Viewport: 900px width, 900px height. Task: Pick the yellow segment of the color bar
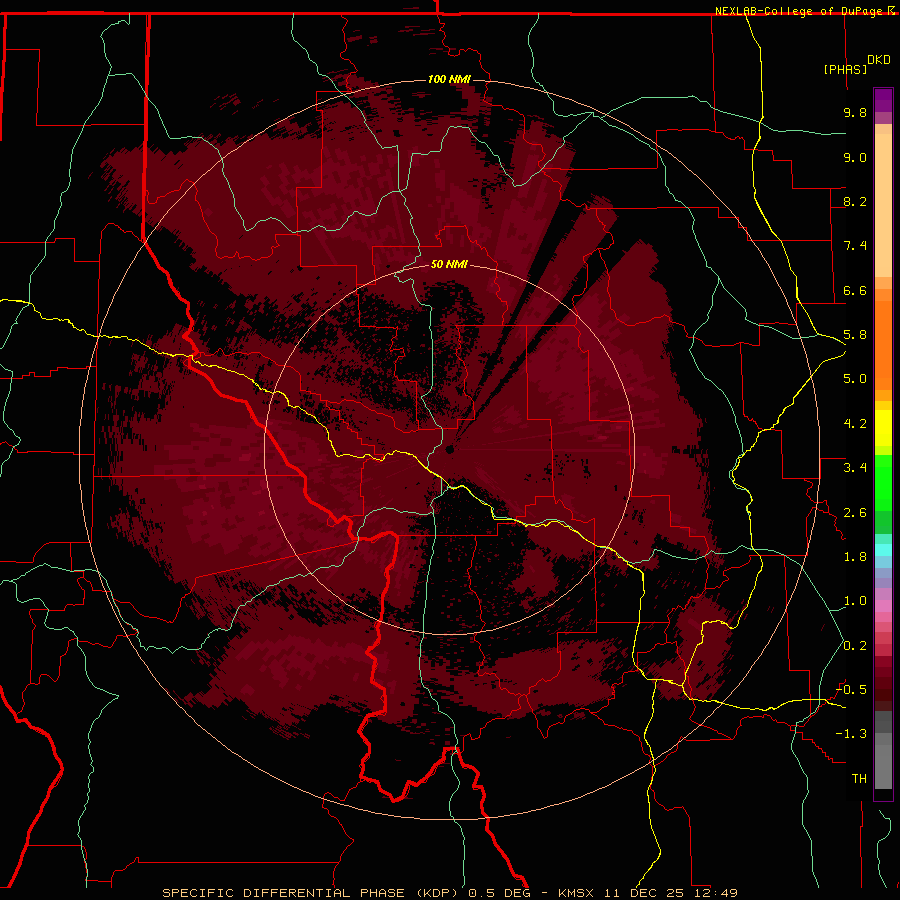[x=883, y=428]
